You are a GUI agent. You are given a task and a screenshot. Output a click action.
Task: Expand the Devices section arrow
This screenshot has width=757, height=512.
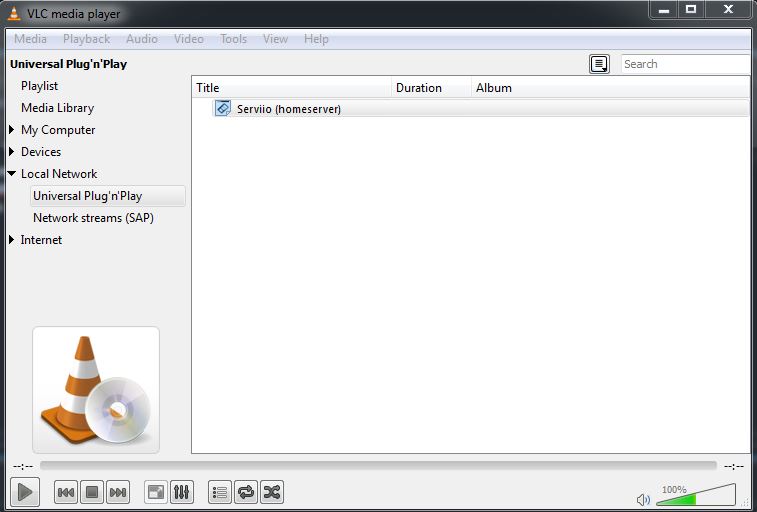point(12,152)
